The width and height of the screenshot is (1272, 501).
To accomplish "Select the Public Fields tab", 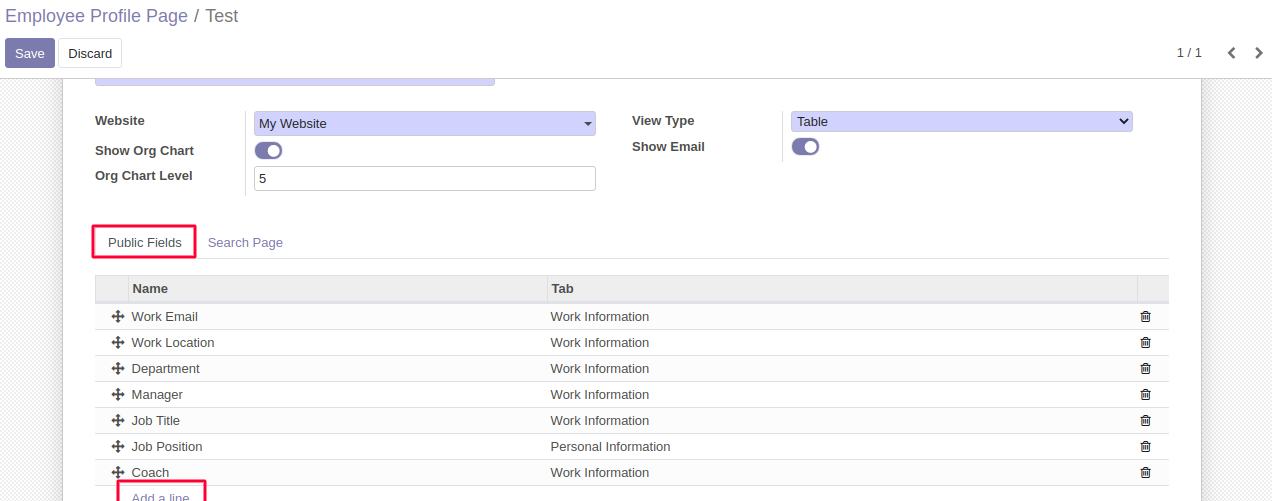I will point(145,243).
